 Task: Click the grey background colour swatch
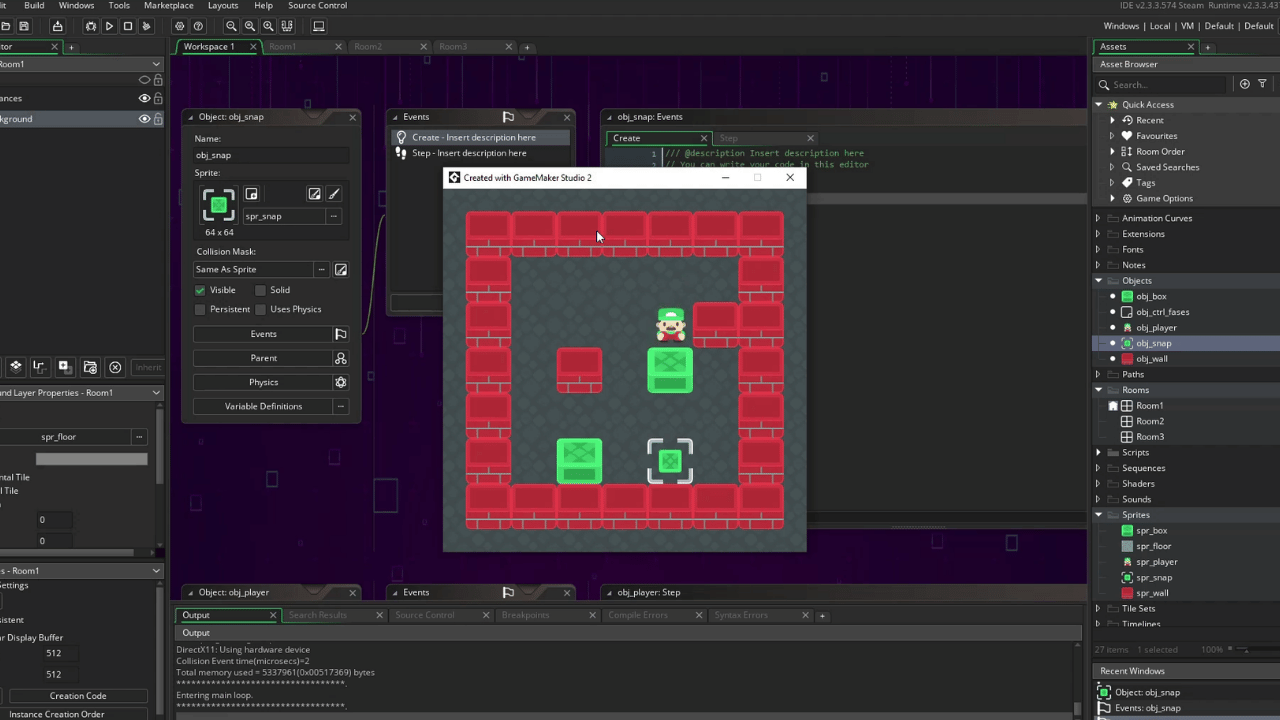(91, 459)
